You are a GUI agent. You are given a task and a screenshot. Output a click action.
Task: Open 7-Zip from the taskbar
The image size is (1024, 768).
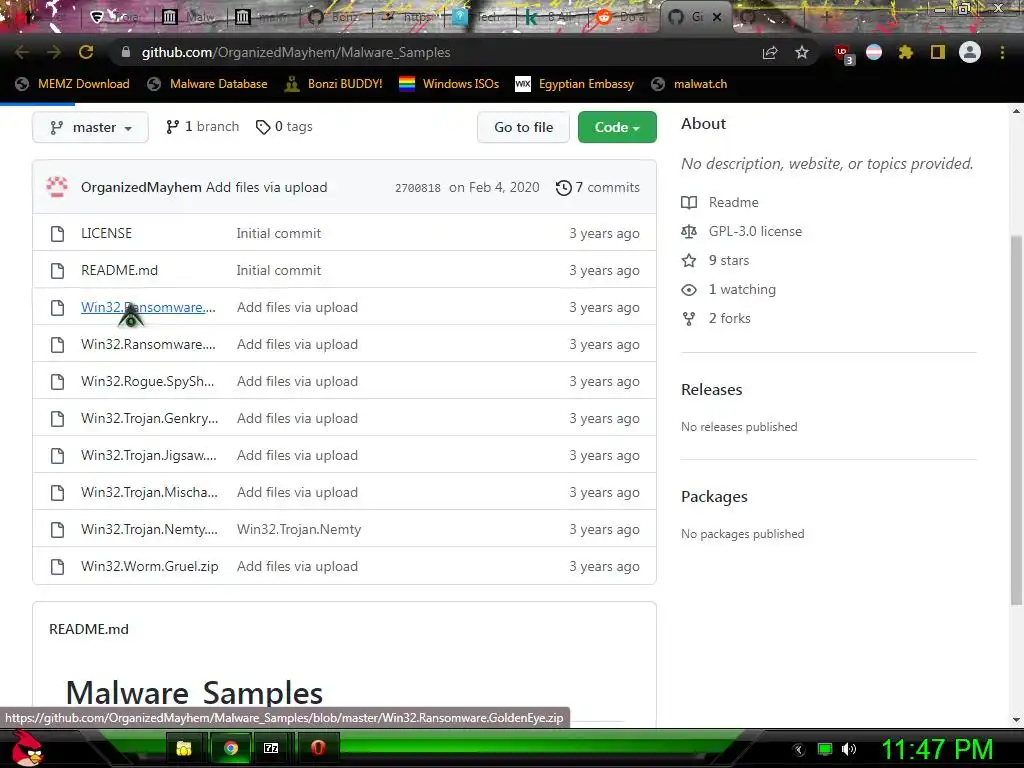click(271, 748)
